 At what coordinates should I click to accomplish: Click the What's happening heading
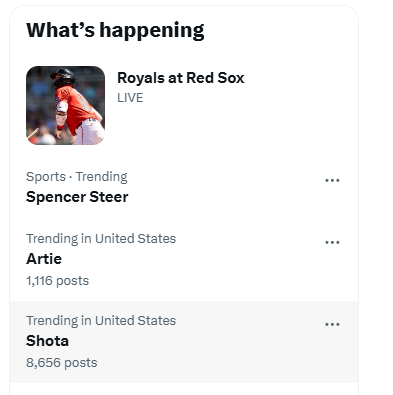point(115,30)
